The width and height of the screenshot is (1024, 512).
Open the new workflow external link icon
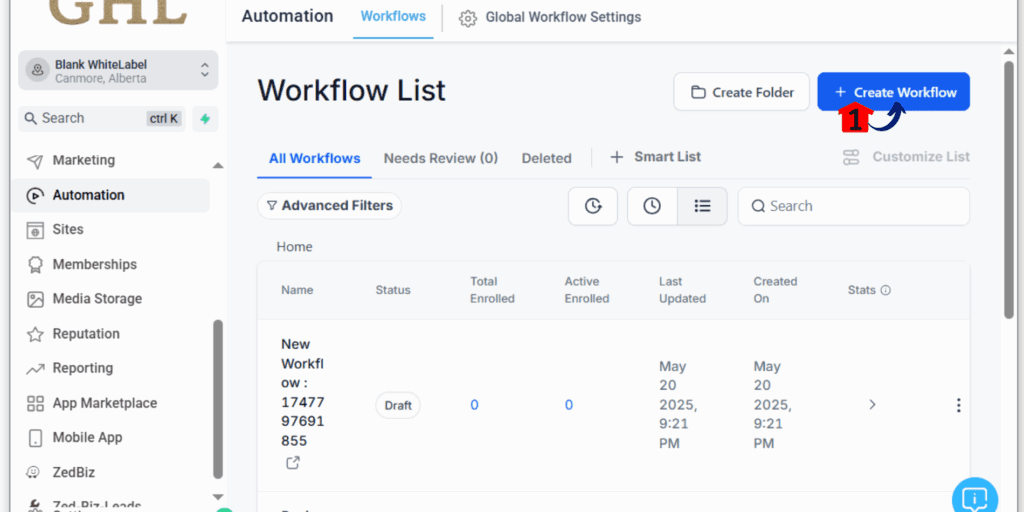click(293, 463)
